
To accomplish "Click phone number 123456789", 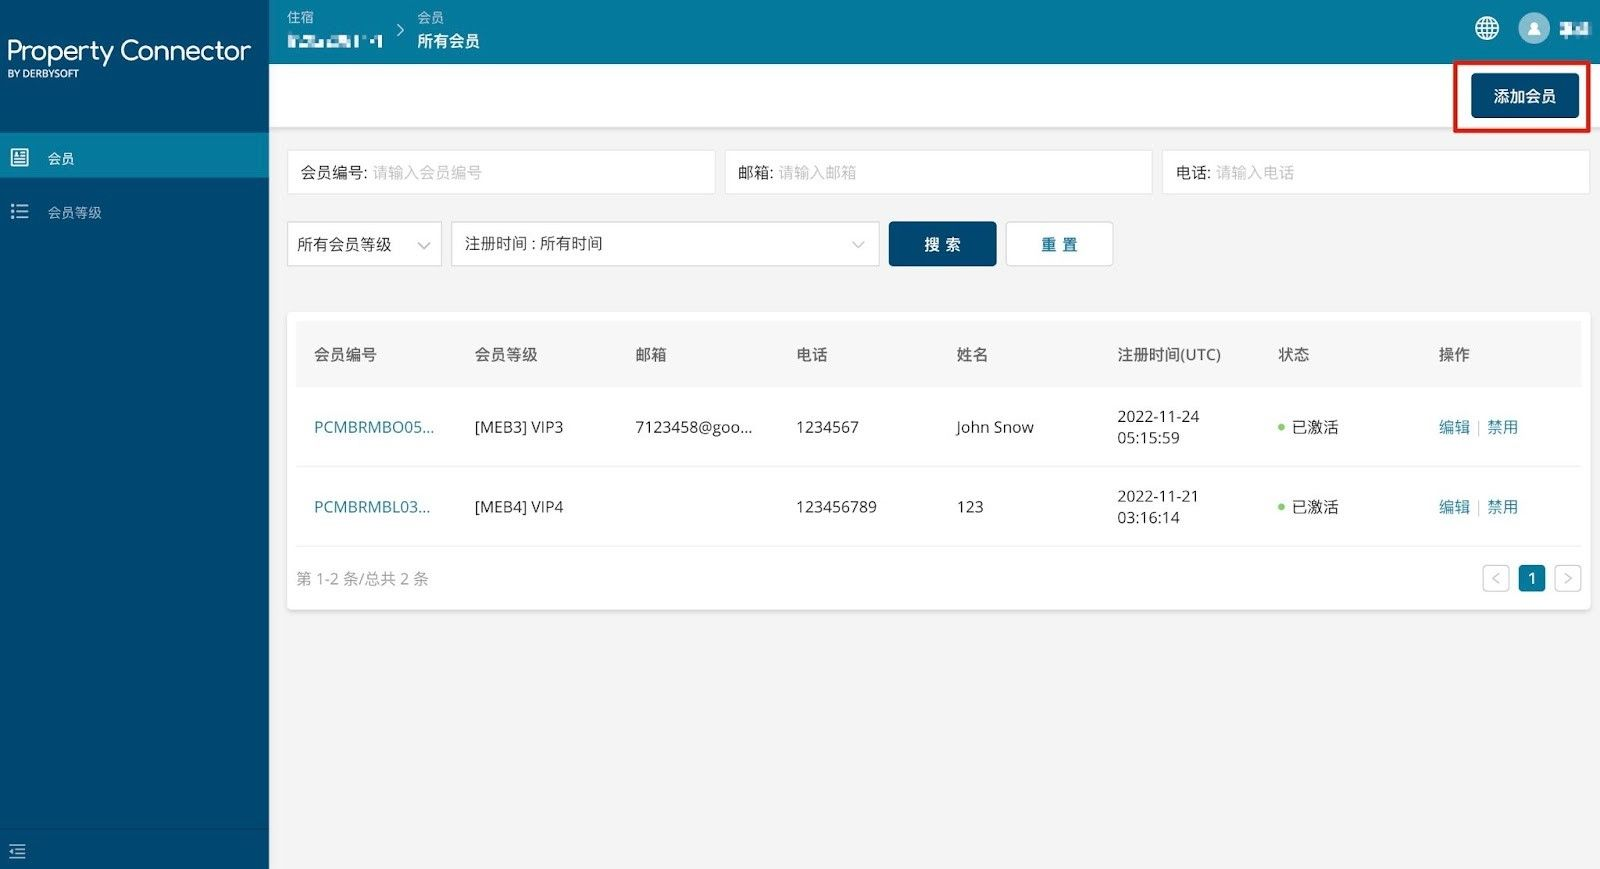I will point(836,507).
